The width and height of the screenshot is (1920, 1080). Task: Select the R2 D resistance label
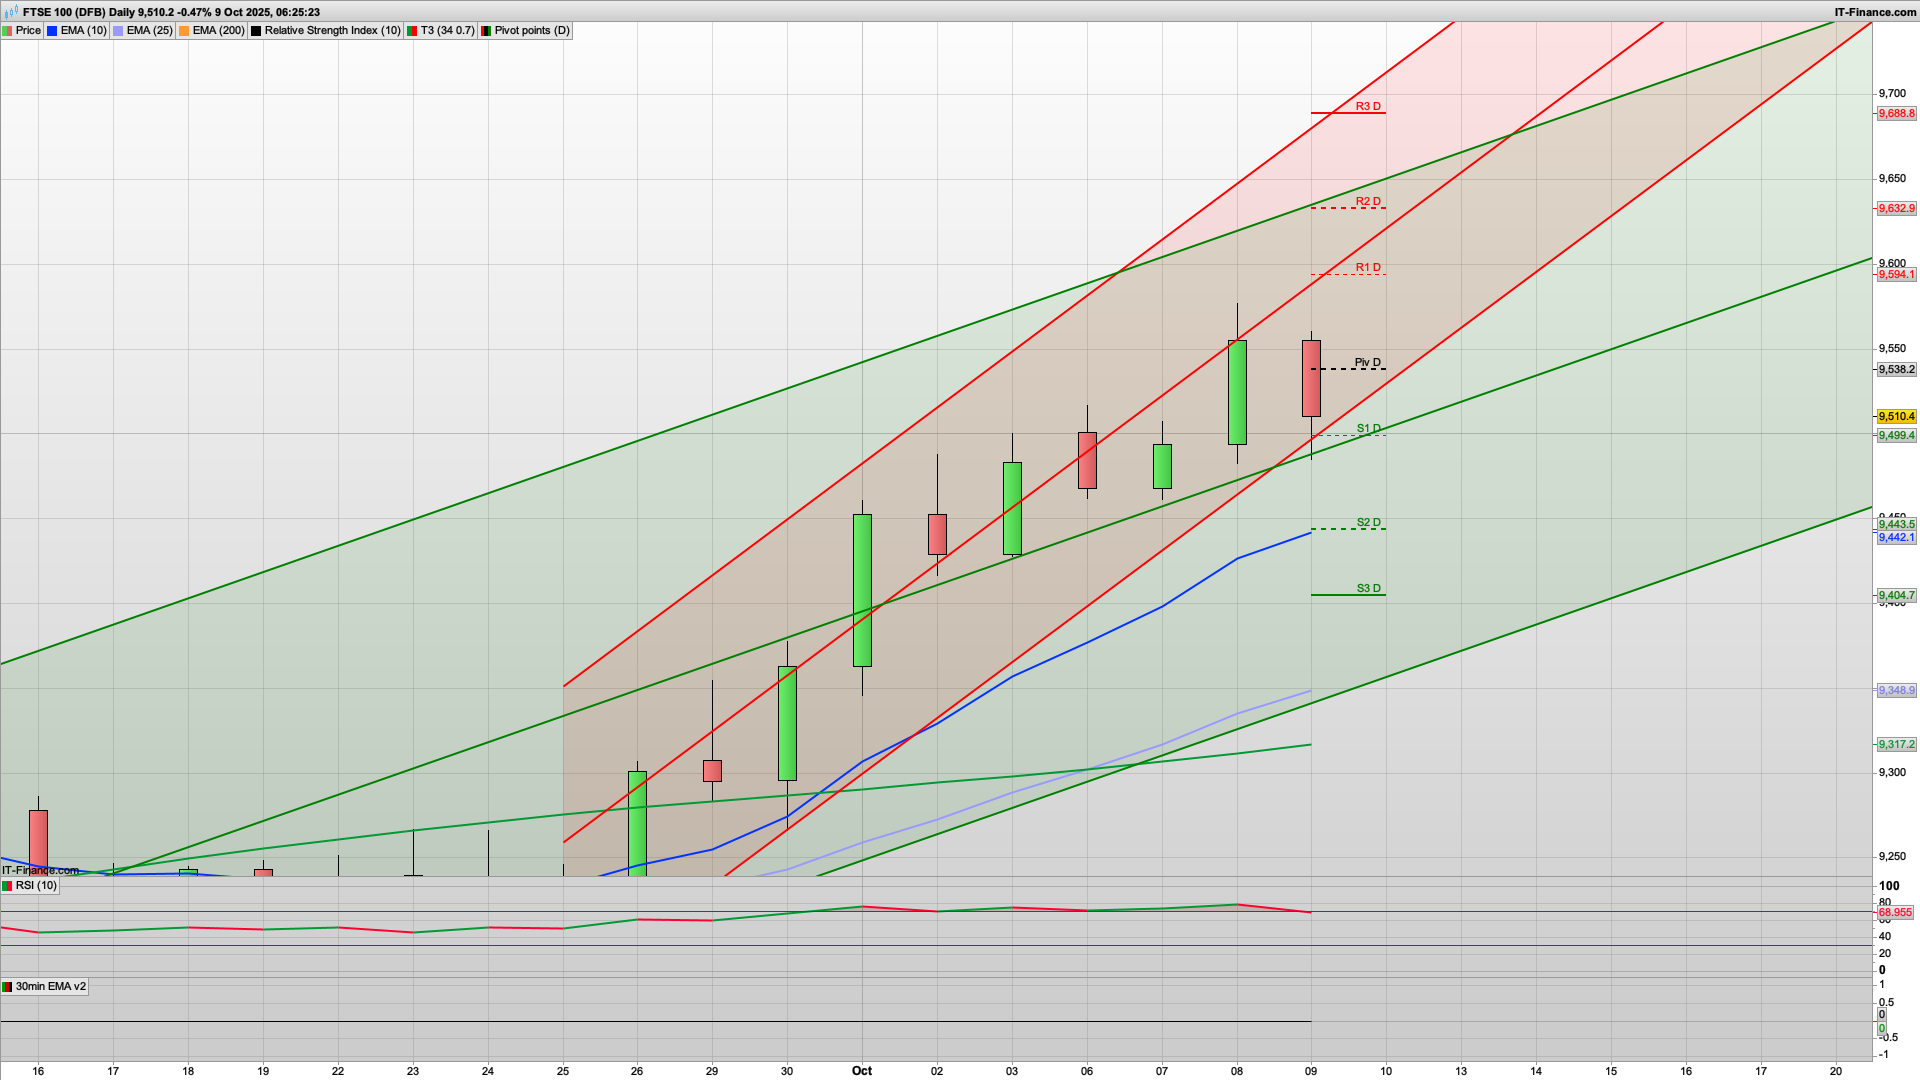[1367, 202]
